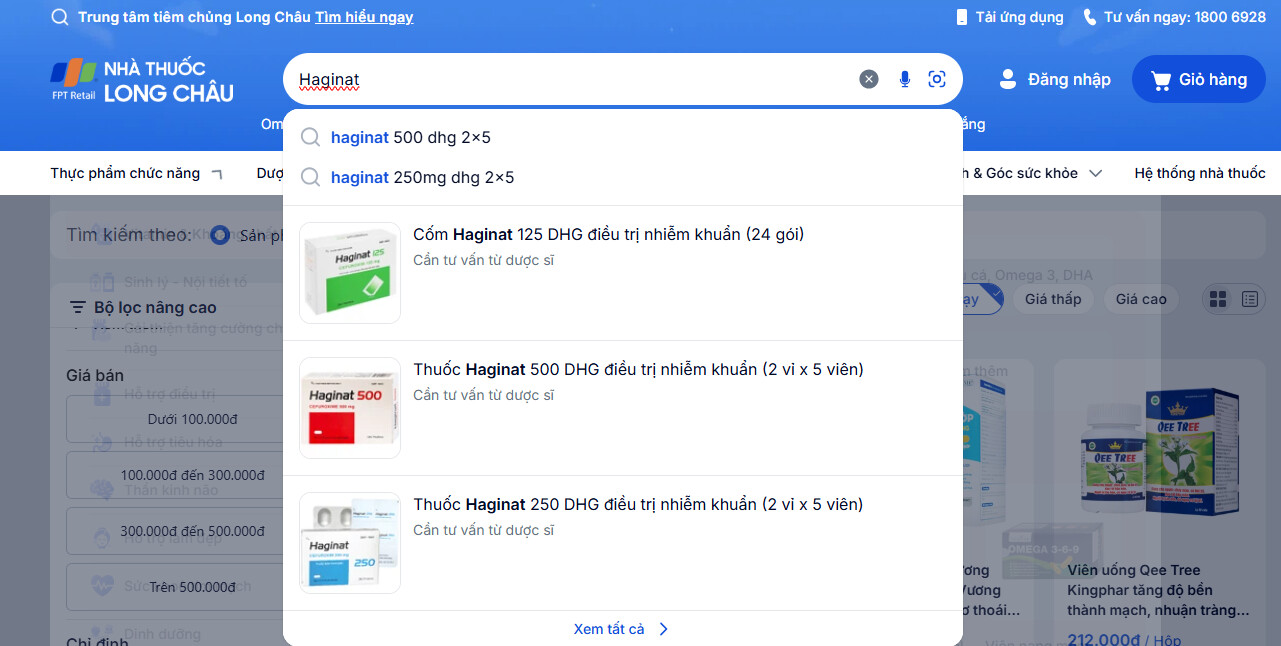Click the shopping cart icon in Giỏ hàng

1161,80
